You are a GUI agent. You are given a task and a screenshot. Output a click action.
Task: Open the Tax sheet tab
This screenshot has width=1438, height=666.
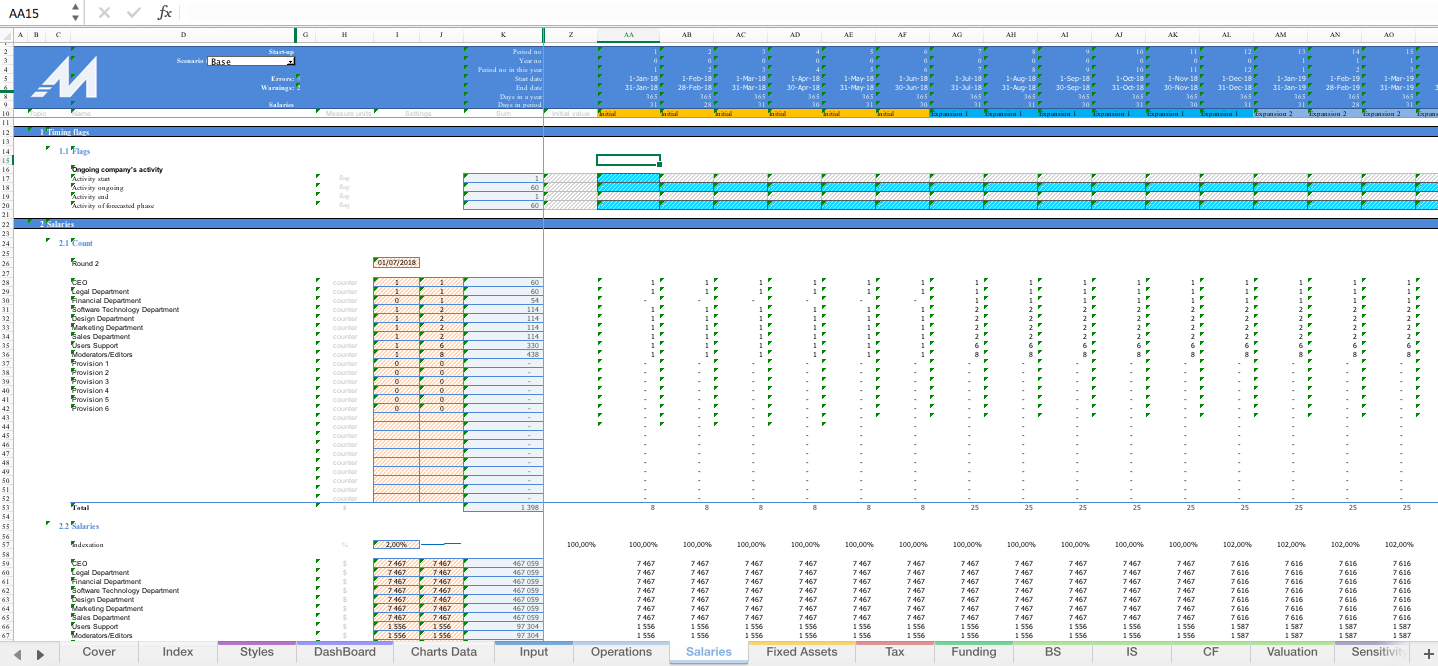click(x=895, y=652)
